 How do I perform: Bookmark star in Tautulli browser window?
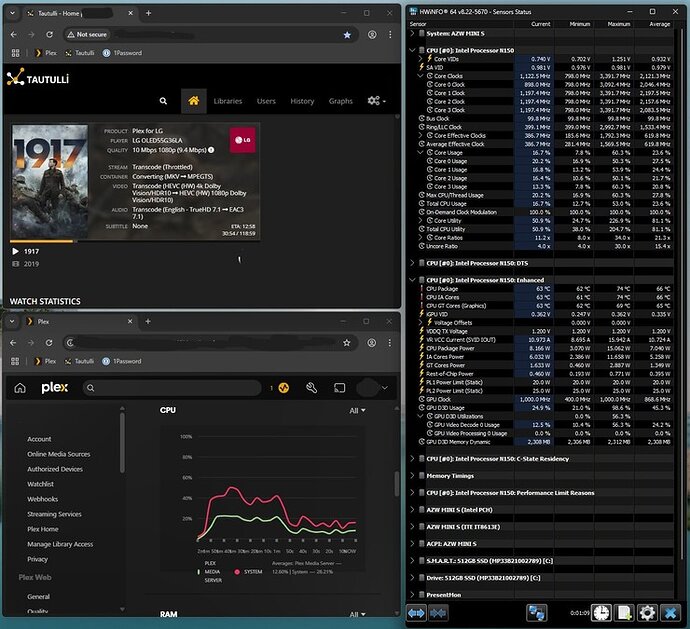(x=347, y=35)
